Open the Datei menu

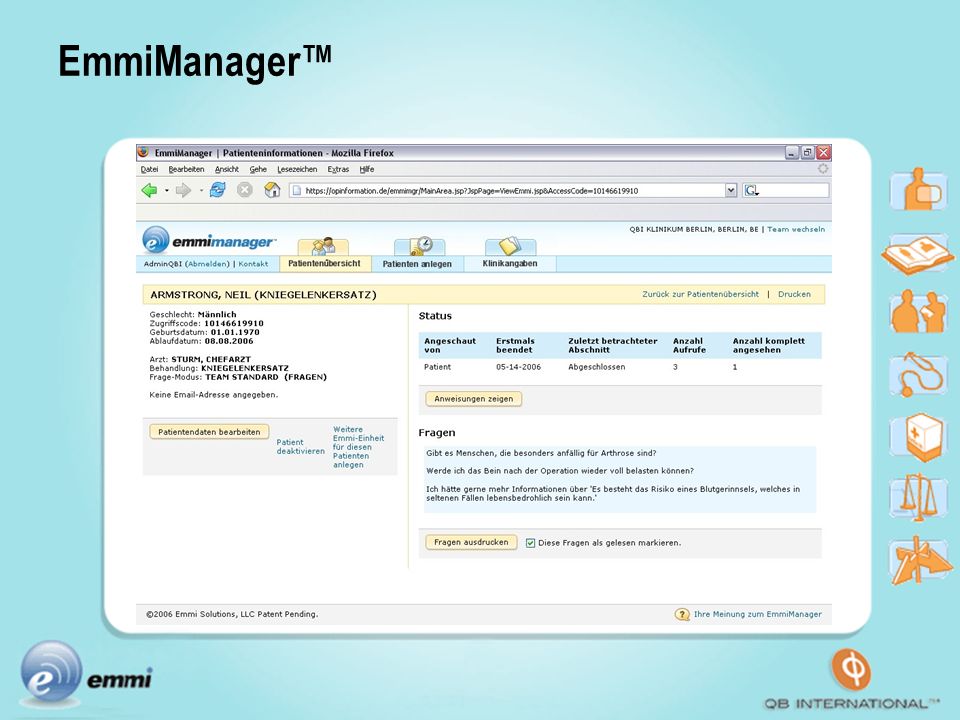pyautogui.click(x=149, y=169)
